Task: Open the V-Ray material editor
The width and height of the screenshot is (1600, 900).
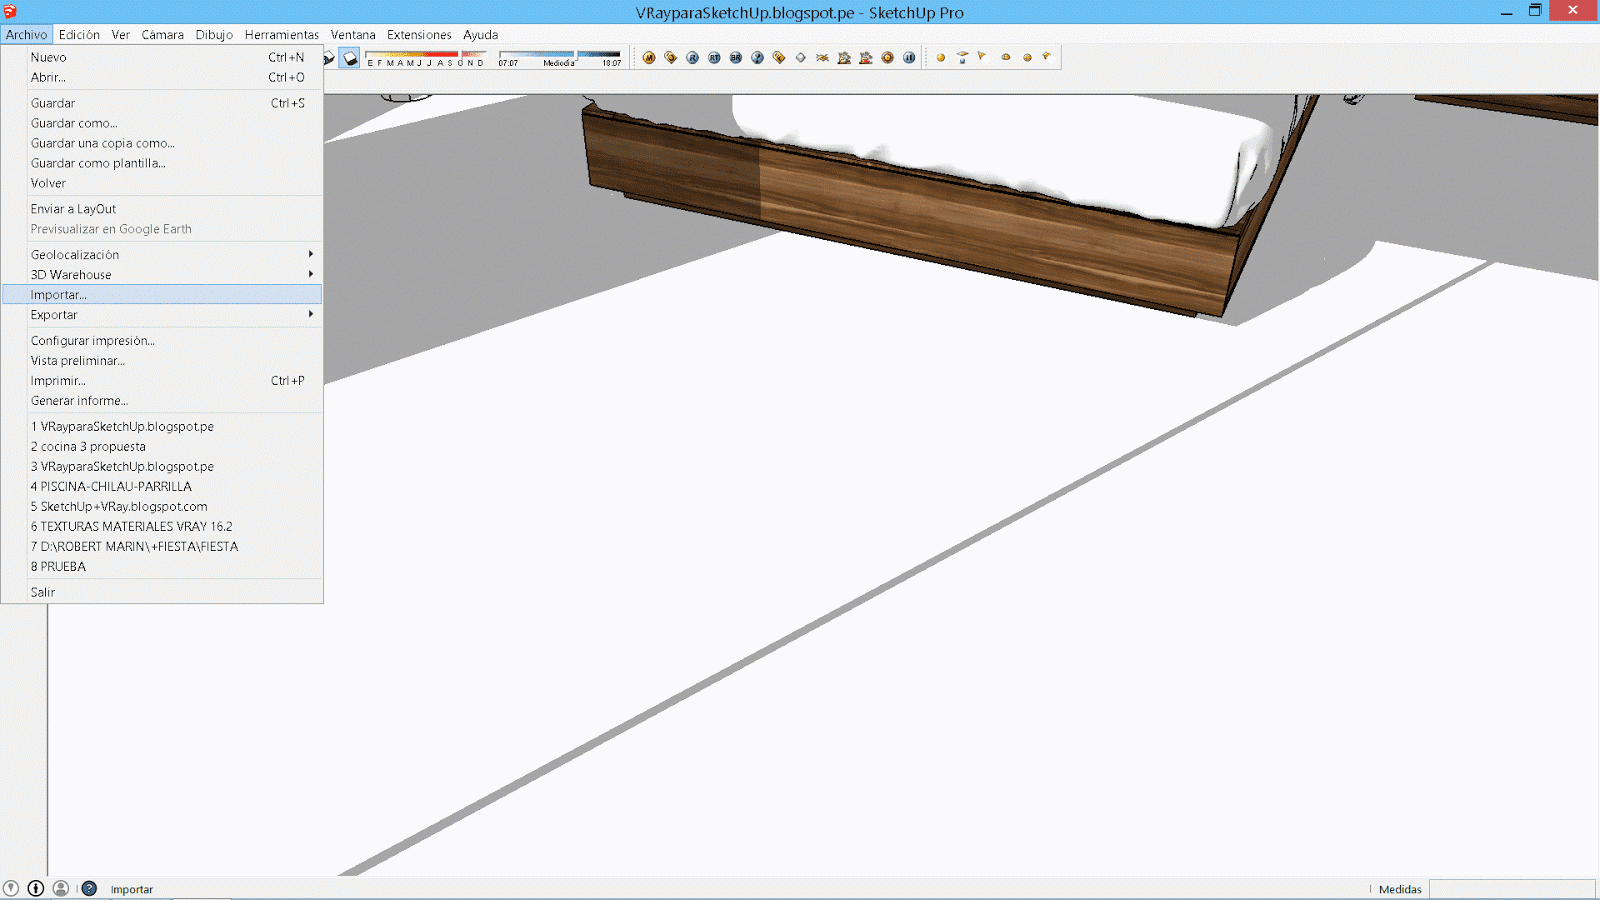Action: click(648, 57)
